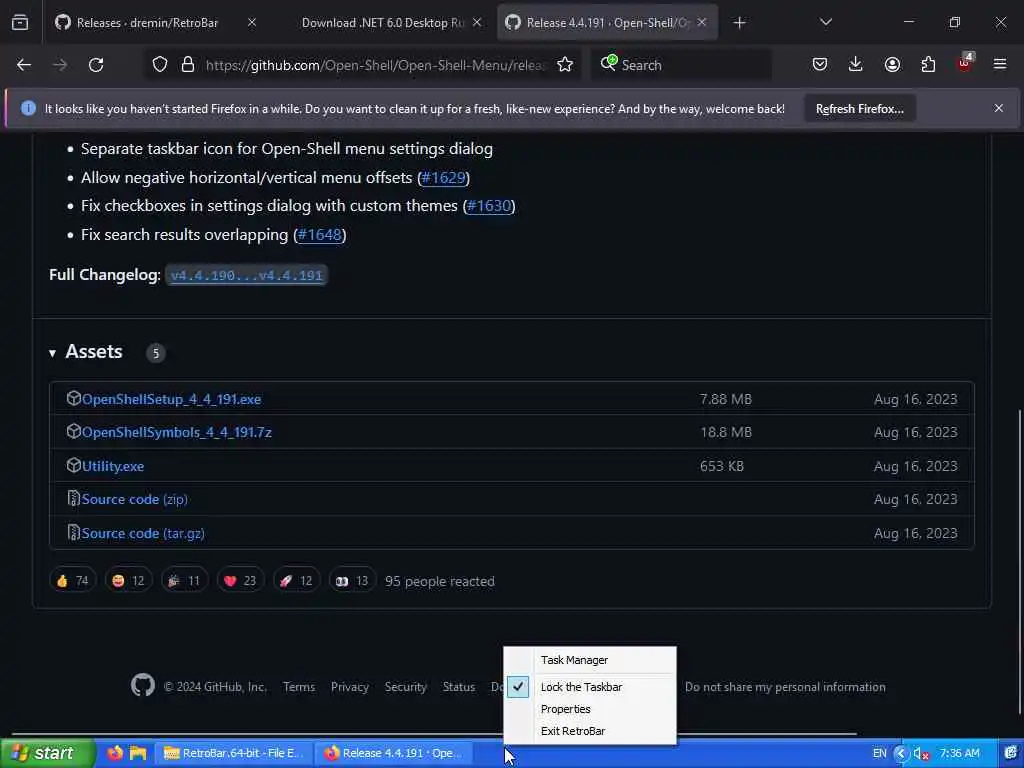Click EN language indicator in tray
The image size is (1024, 768).
click(879, 753)
